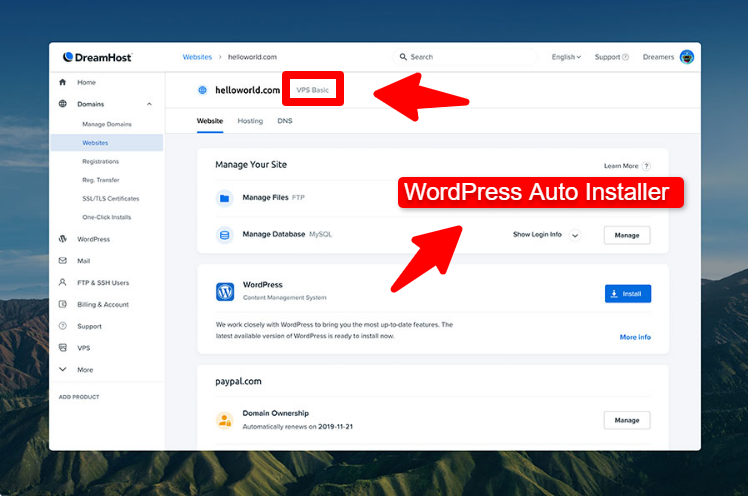
Task: Click the VPS Basic plan label
Action: click(x=312, y=90)
